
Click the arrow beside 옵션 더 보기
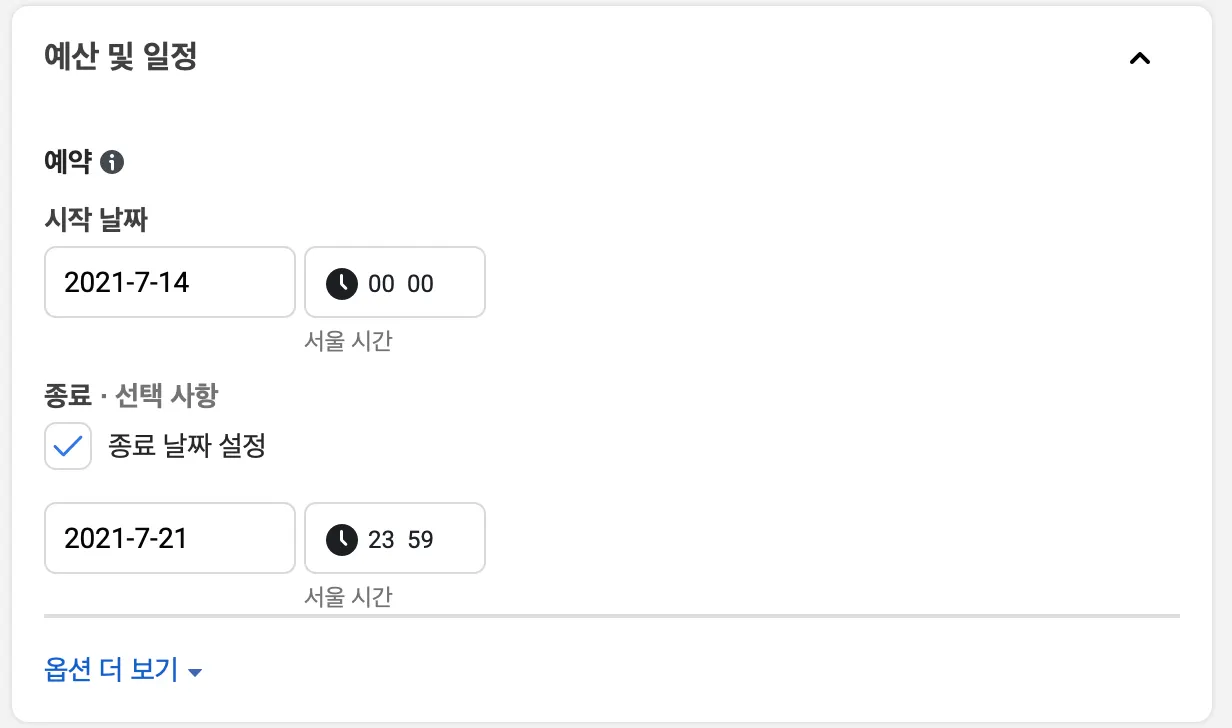195,672
